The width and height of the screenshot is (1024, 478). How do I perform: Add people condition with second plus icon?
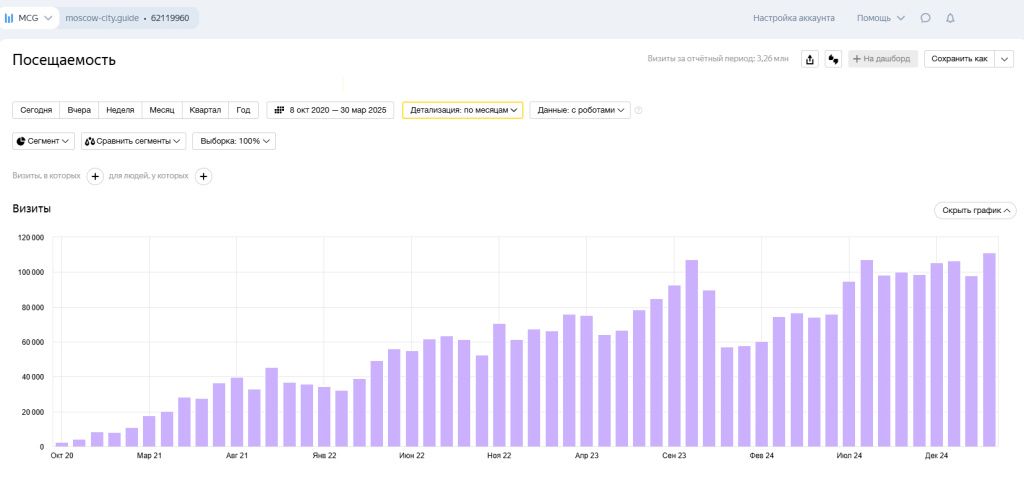(204, 176)
